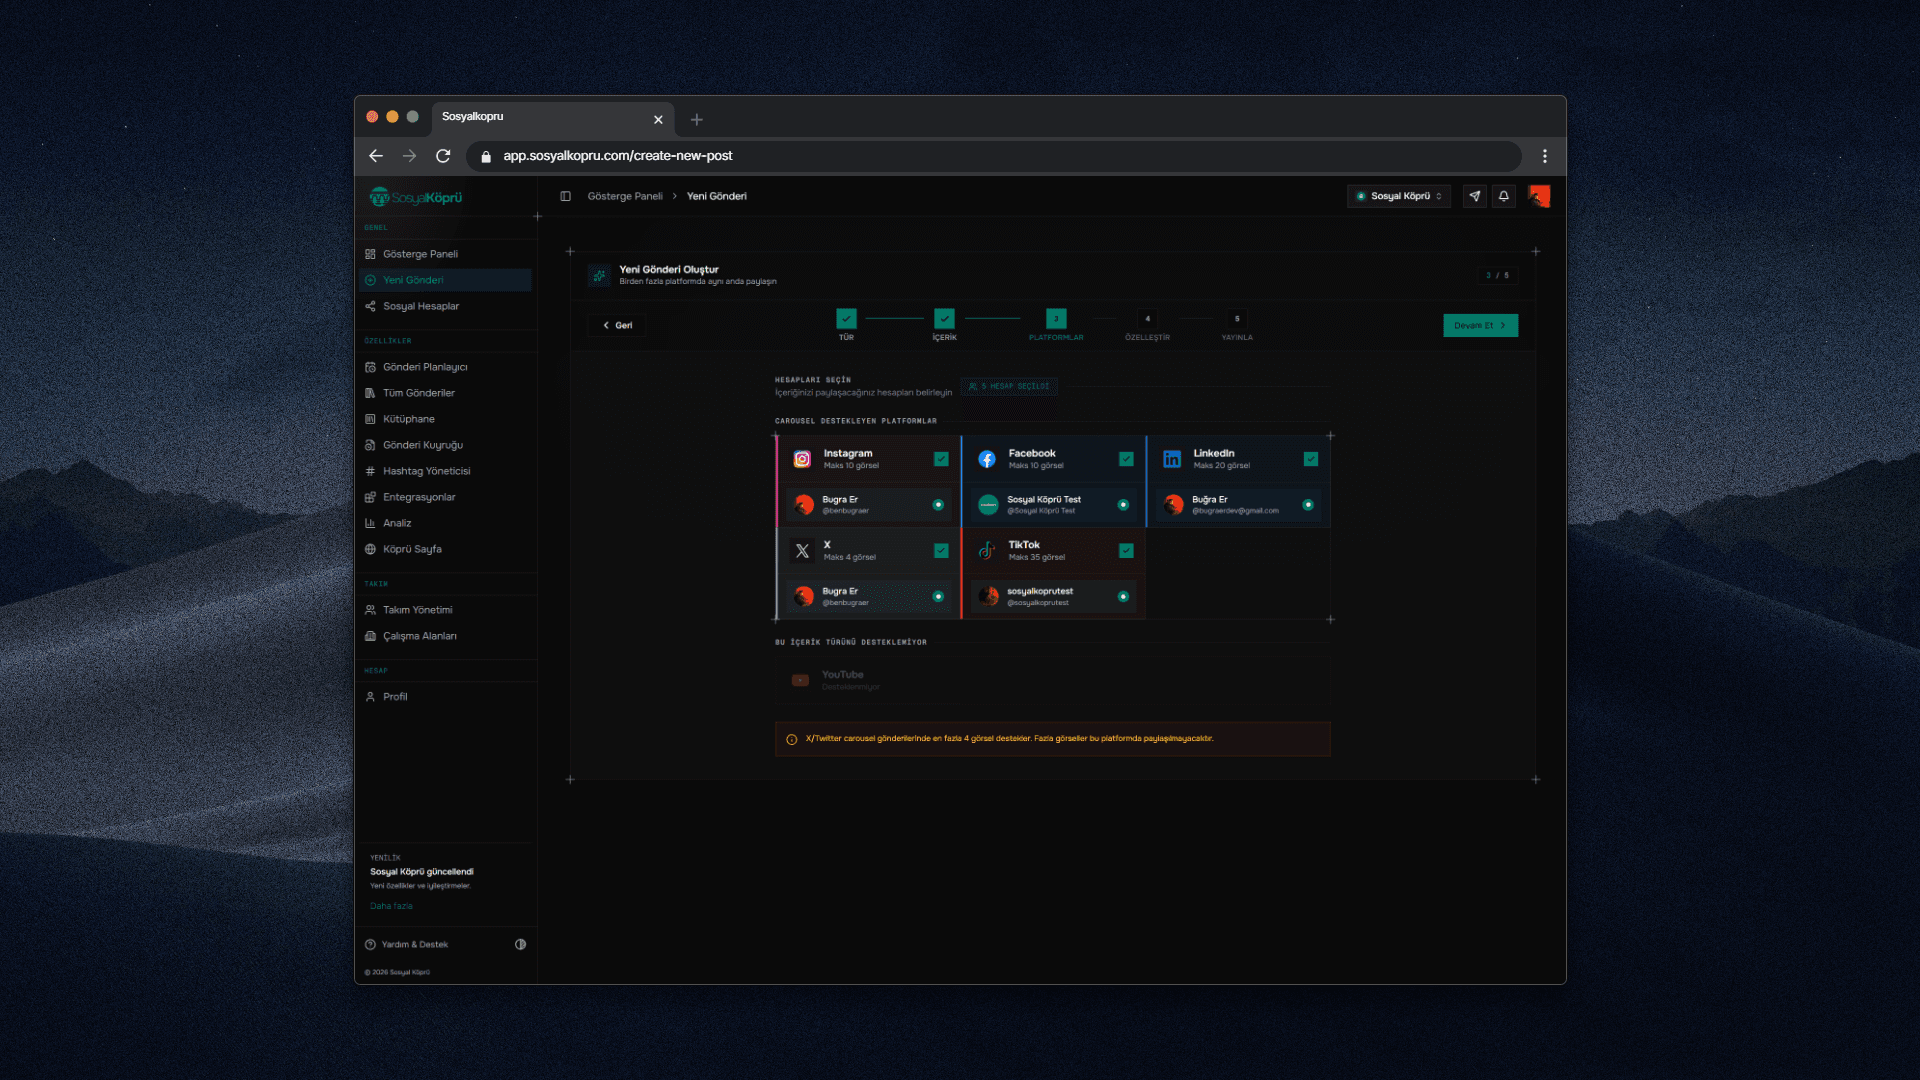Click browser forward arrow
Image resolution: width=1920 pixels, height=1080 pixels.
click(x=409, y=156)
